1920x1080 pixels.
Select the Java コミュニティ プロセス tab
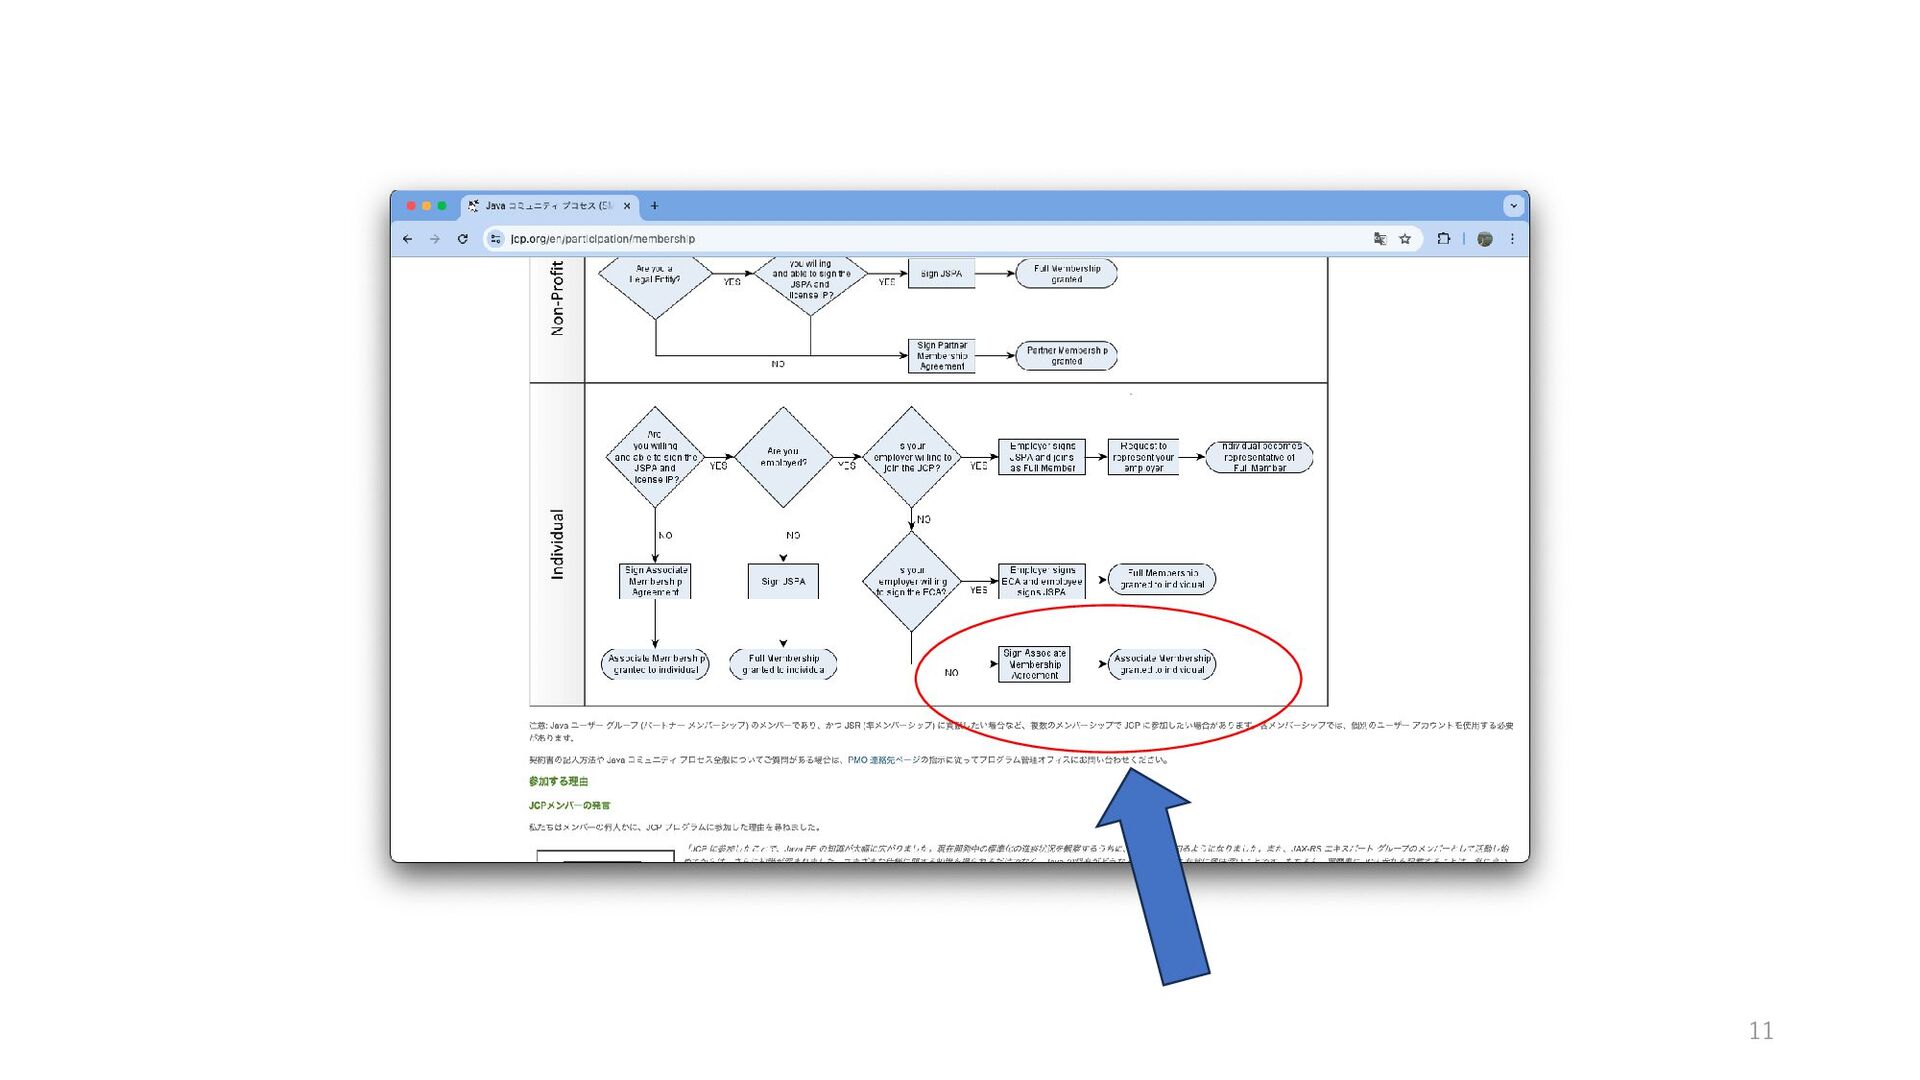(x=548, y=206)
